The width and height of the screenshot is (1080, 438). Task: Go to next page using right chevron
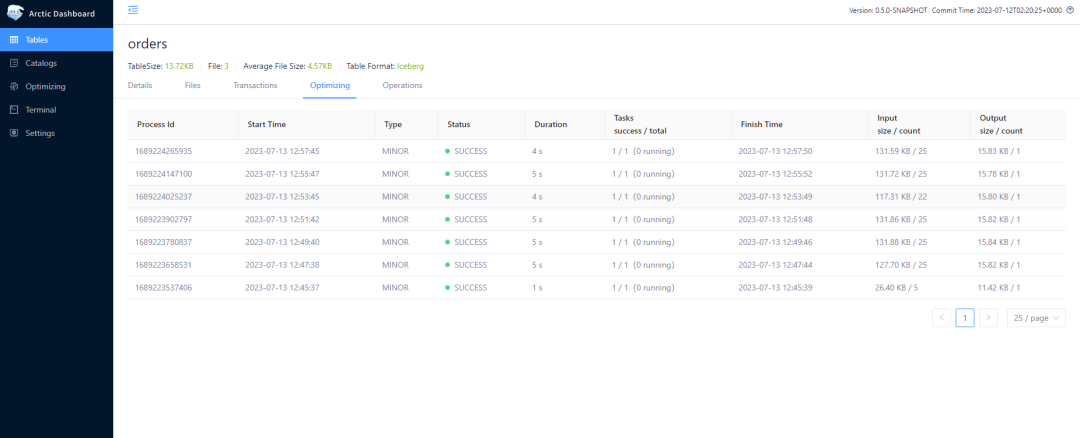988,318
